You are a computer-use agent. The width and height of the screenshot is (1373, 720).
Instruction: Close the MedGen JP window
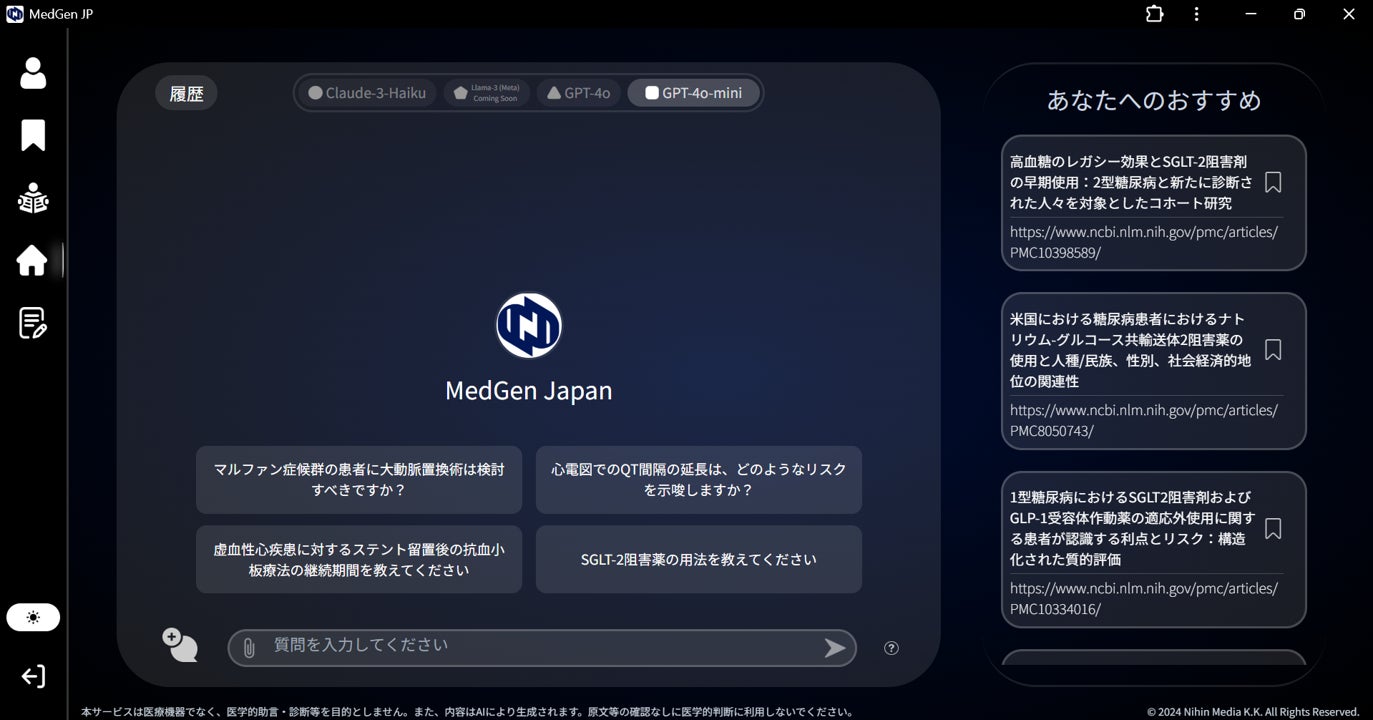pyautogui.click(x=1348, y=14)
